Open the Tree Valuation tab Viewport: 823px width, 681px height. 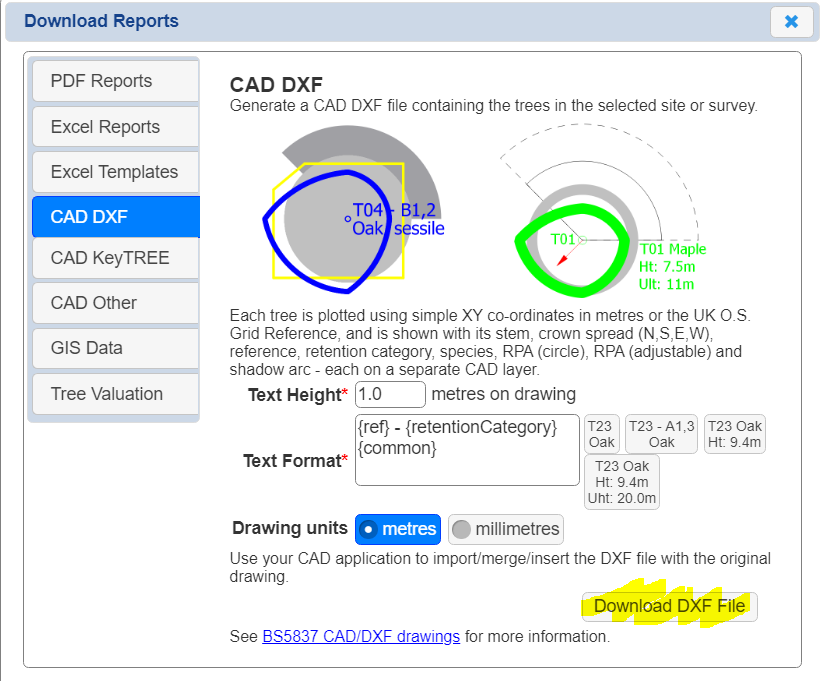click(x=115, y=394)
